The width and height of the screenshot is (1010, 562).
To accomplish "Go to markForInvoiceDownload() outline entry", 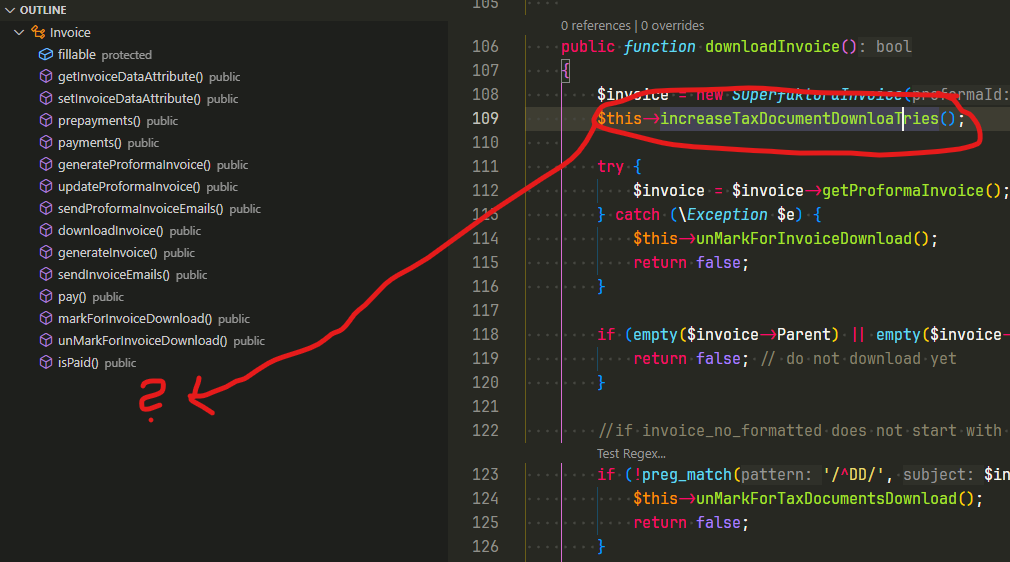I will pyautogui.click(x=134, y=319).
